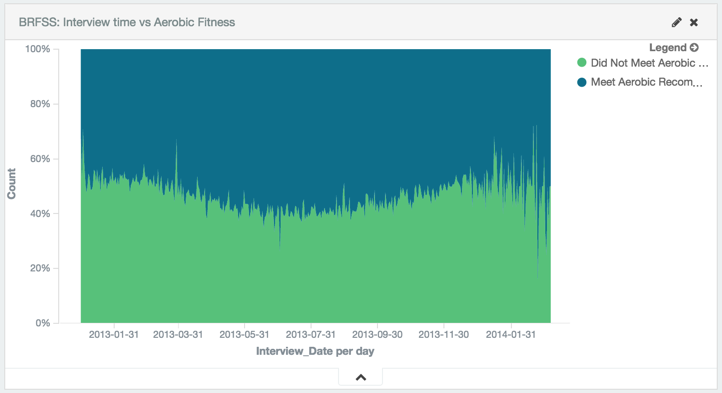Click the 2013-01-31 x-axis label
The height and width of the screenshot is (393, 722).
pos(114,334)
